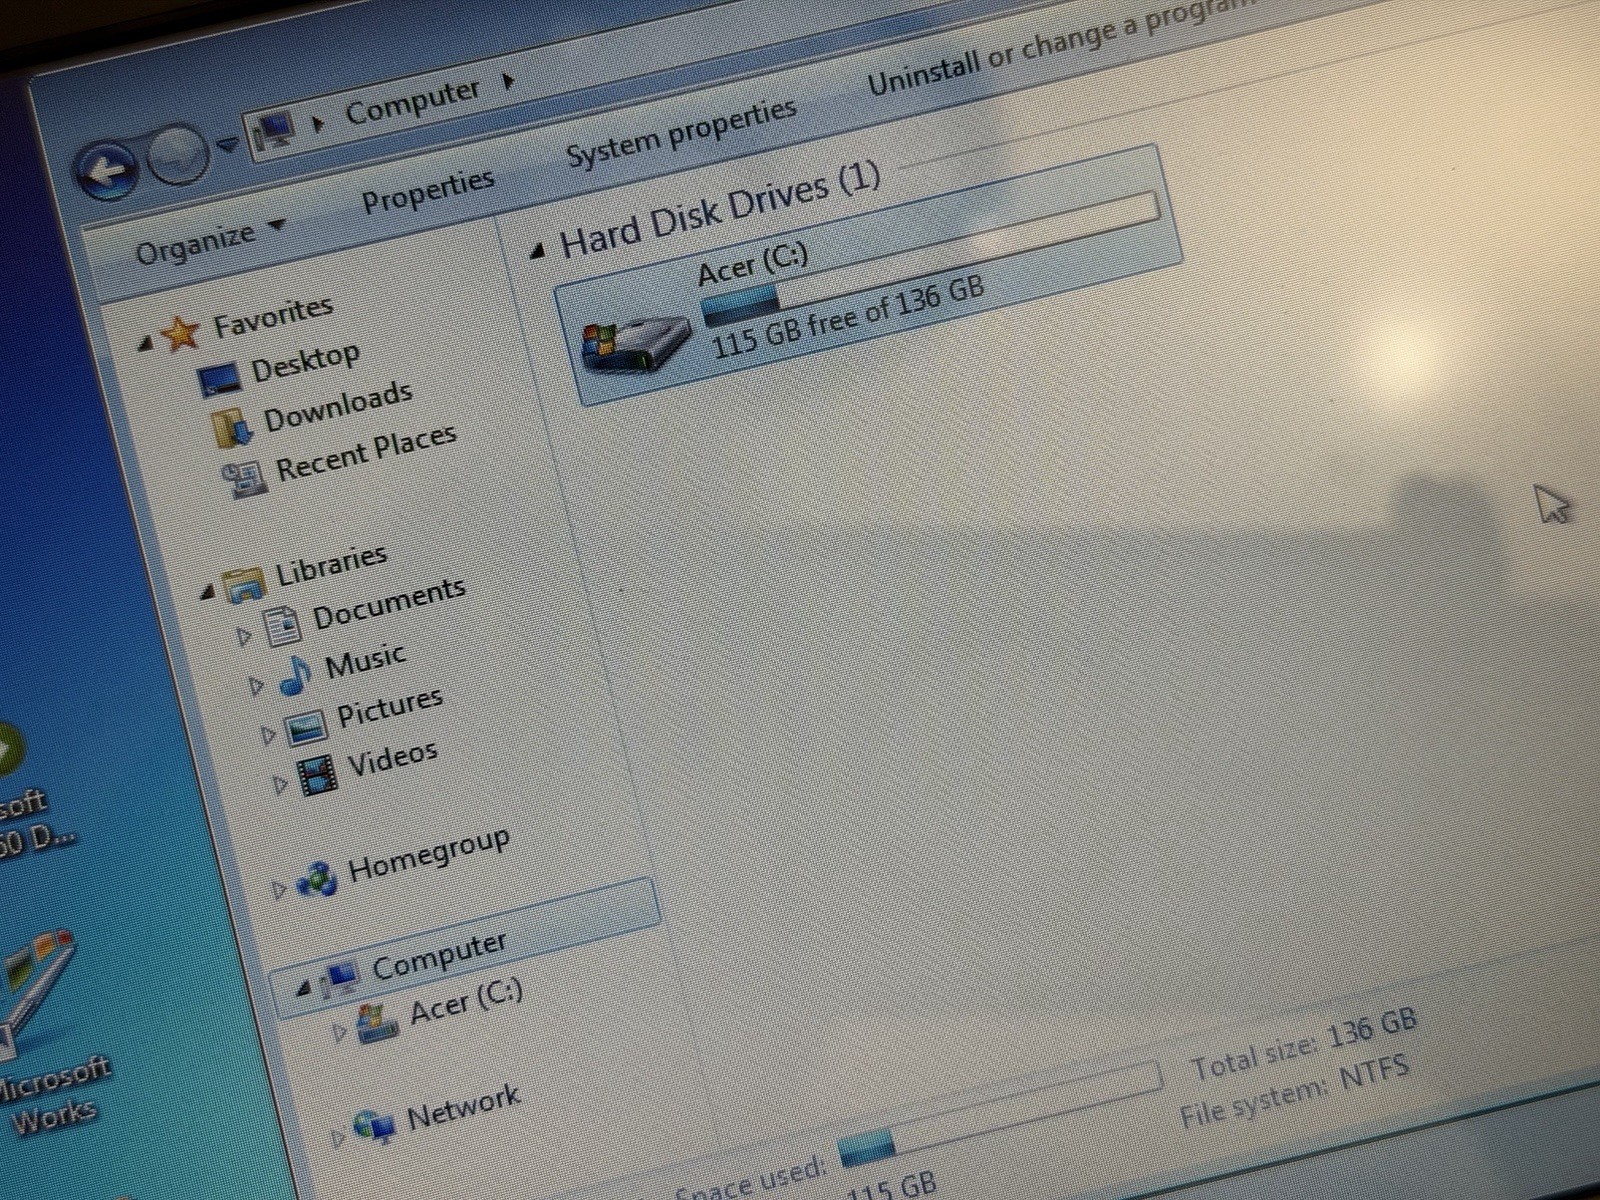
Task: Click the Acer (C:) space usage bar
Action: point(930,256)
